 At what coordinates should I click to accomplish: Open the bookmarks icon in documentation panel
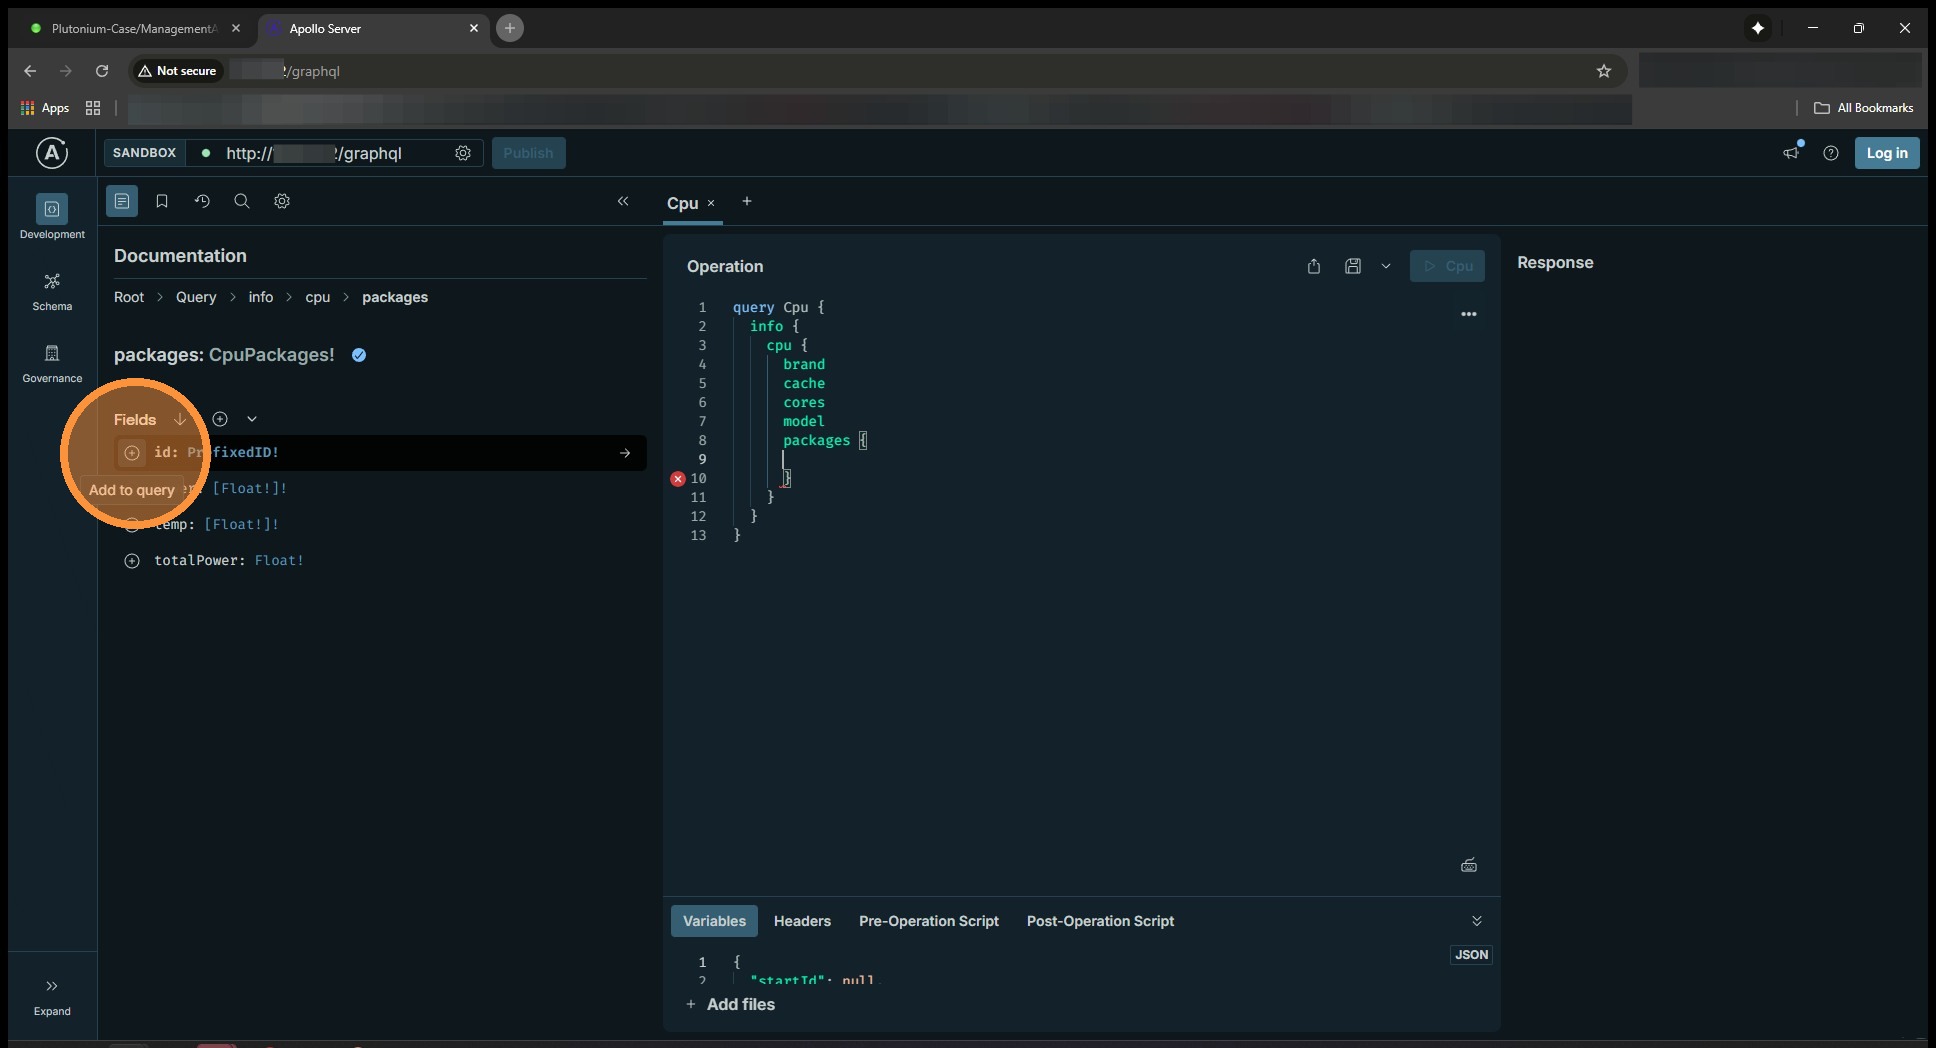click(x=162, y=201)
